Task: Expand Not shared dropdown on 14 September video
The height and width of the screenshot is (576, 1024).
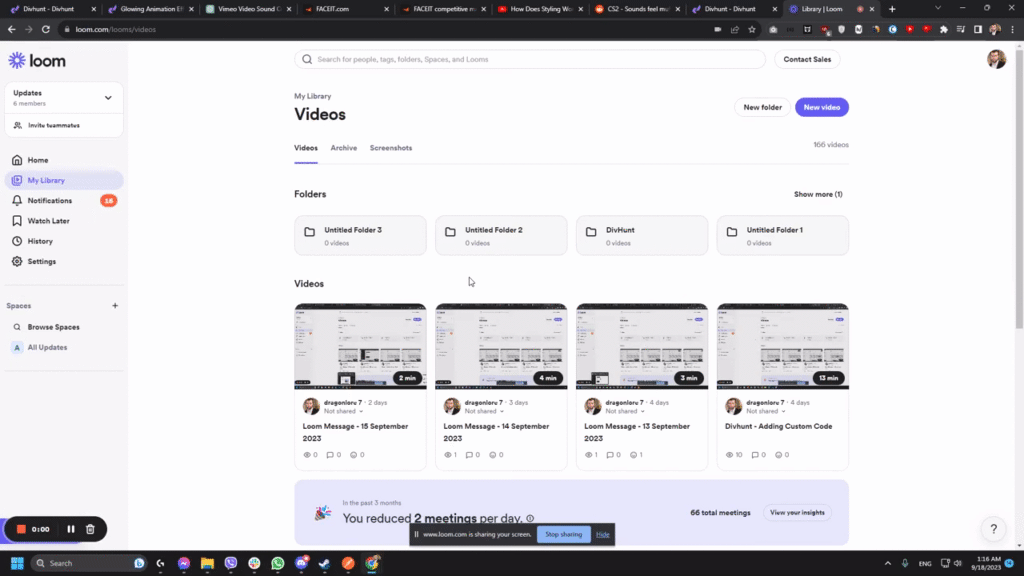Action: 485,411
